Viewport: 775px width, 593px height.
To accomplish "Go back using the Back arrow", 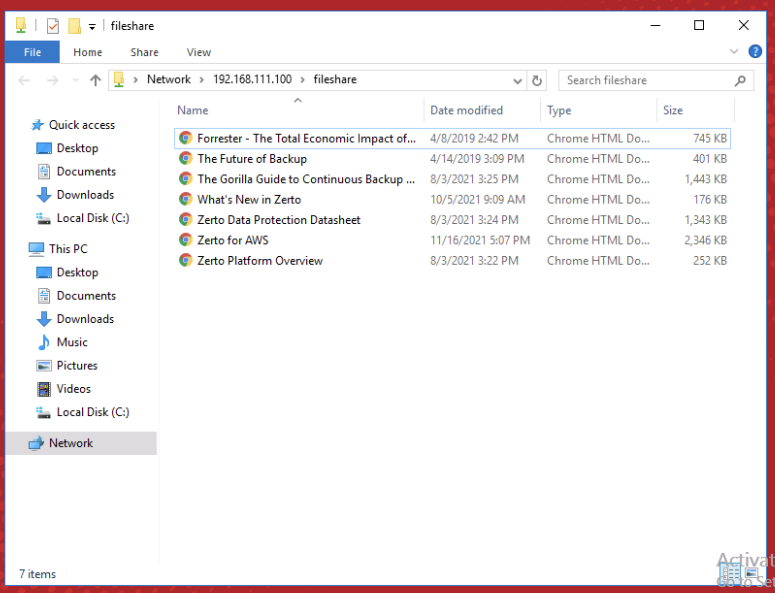I will [x=24, y=80].
